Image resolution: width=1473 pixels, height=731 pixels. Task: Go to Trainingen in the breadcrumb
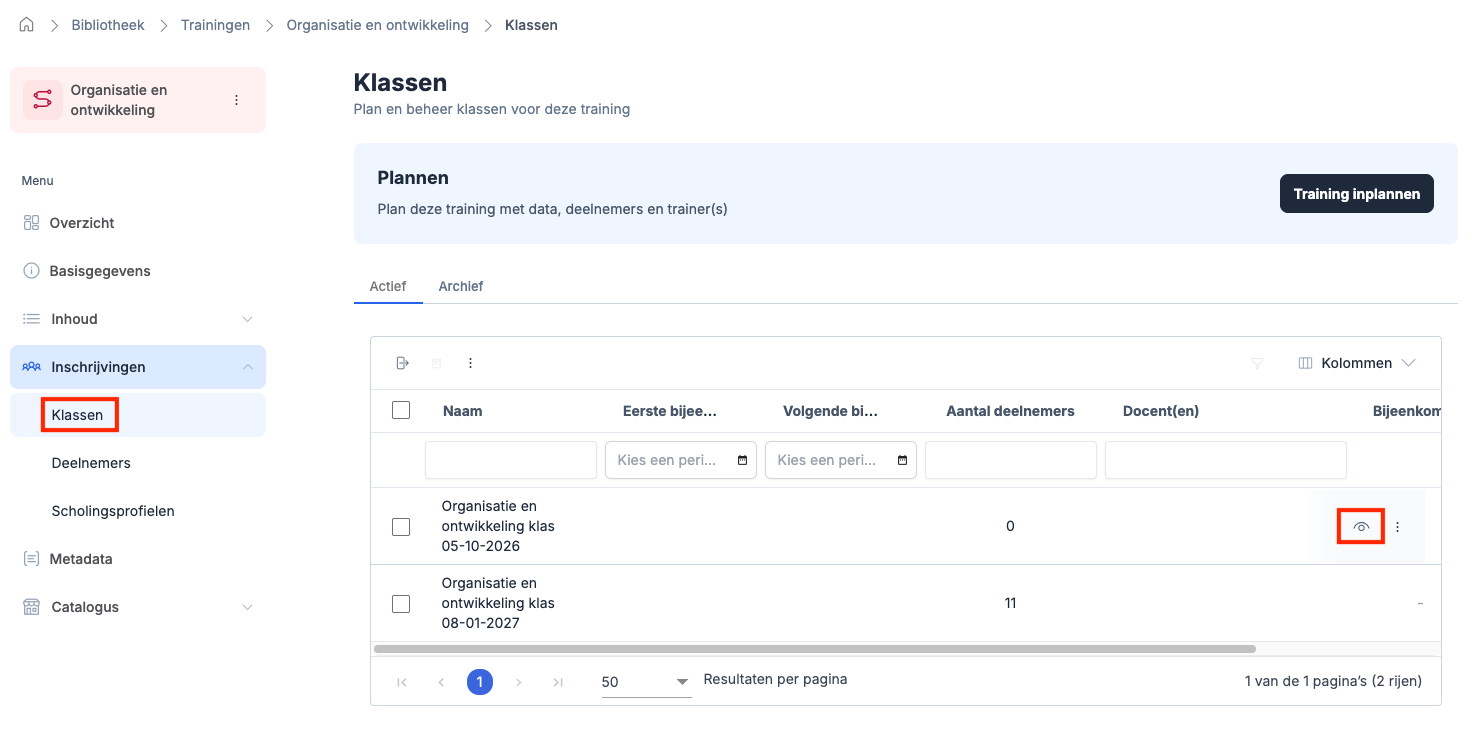[215, 25]
